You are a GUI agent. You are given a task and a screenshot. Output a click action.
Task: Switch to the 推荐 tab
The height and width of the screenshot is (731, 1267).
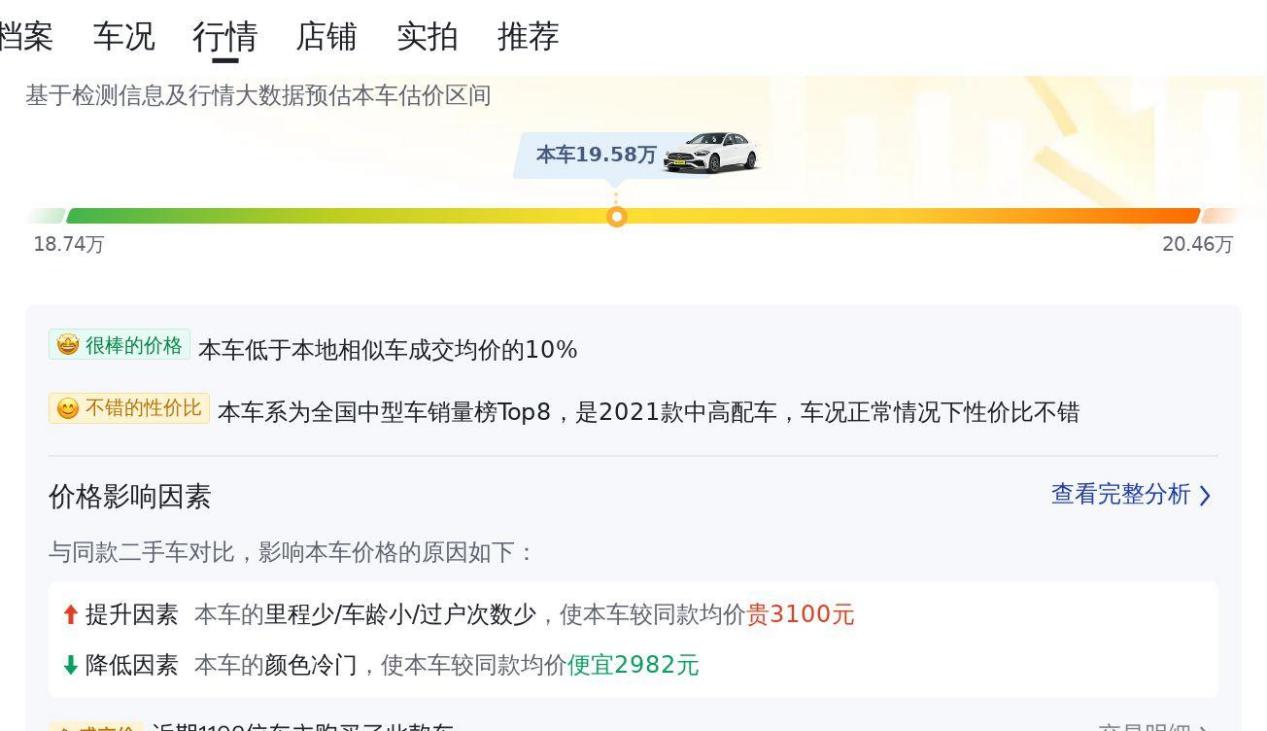528,37
